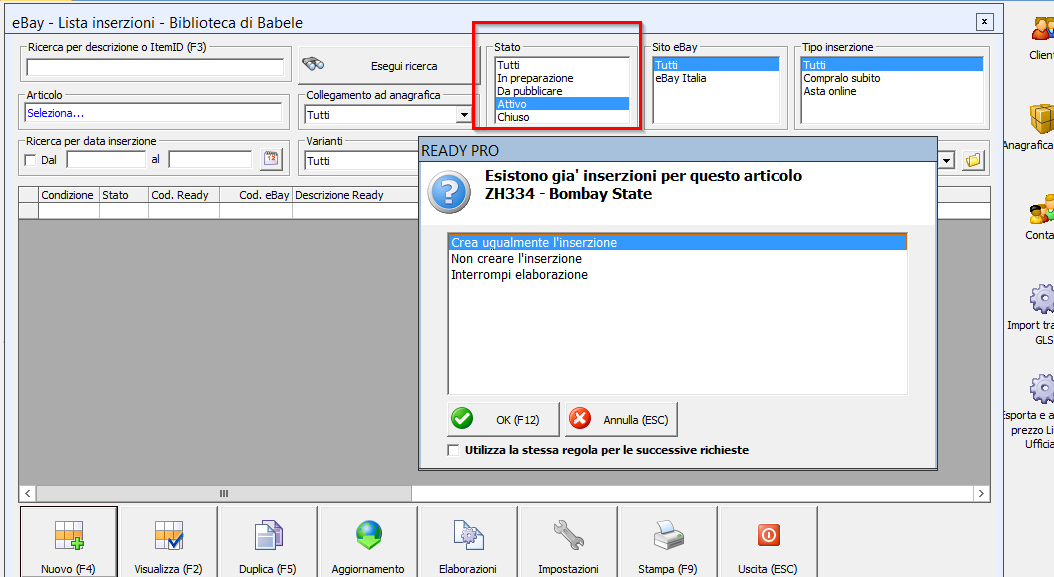Click the binoculars search icon
1054x577 pixels.
click(313, 65)
